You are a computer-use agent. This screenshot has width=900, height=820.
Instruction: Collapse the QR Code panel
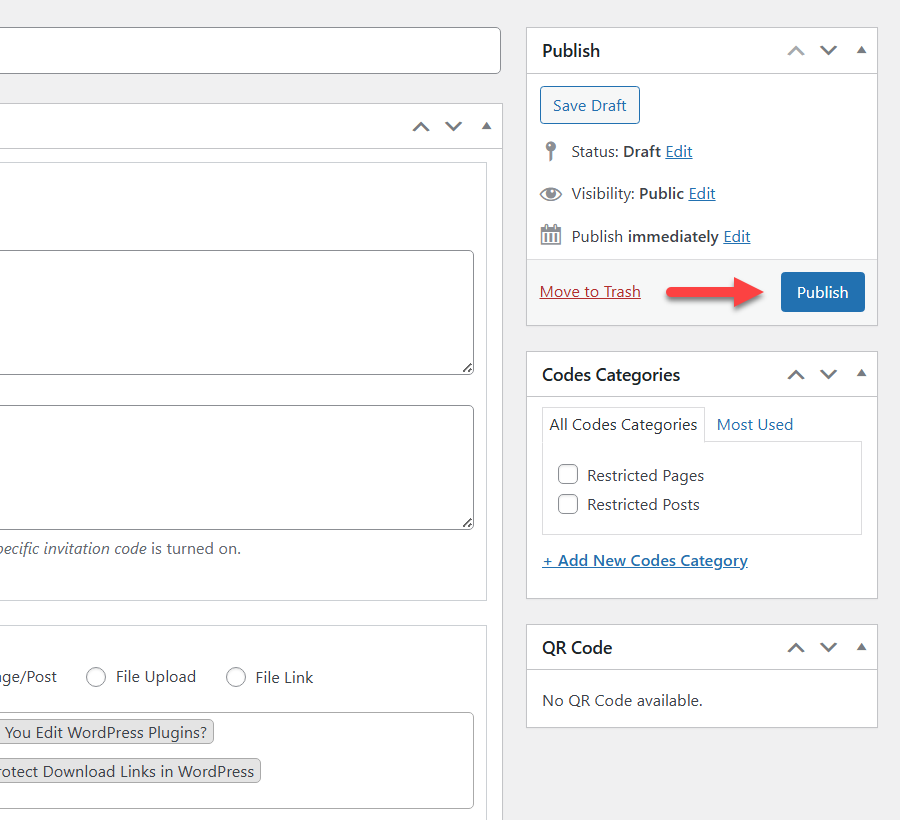[x=861, y=647]
